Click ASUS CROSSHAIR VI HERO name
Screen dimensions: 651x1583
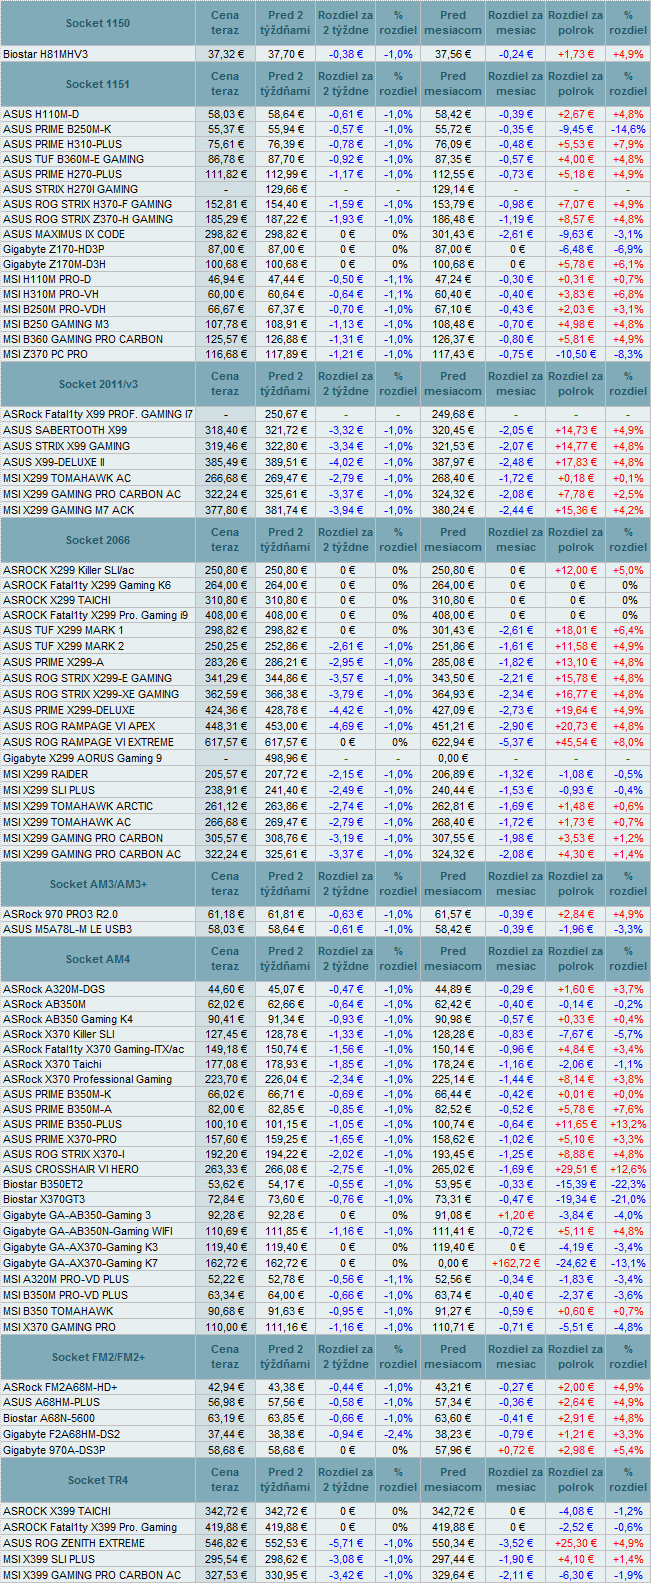71,1169
